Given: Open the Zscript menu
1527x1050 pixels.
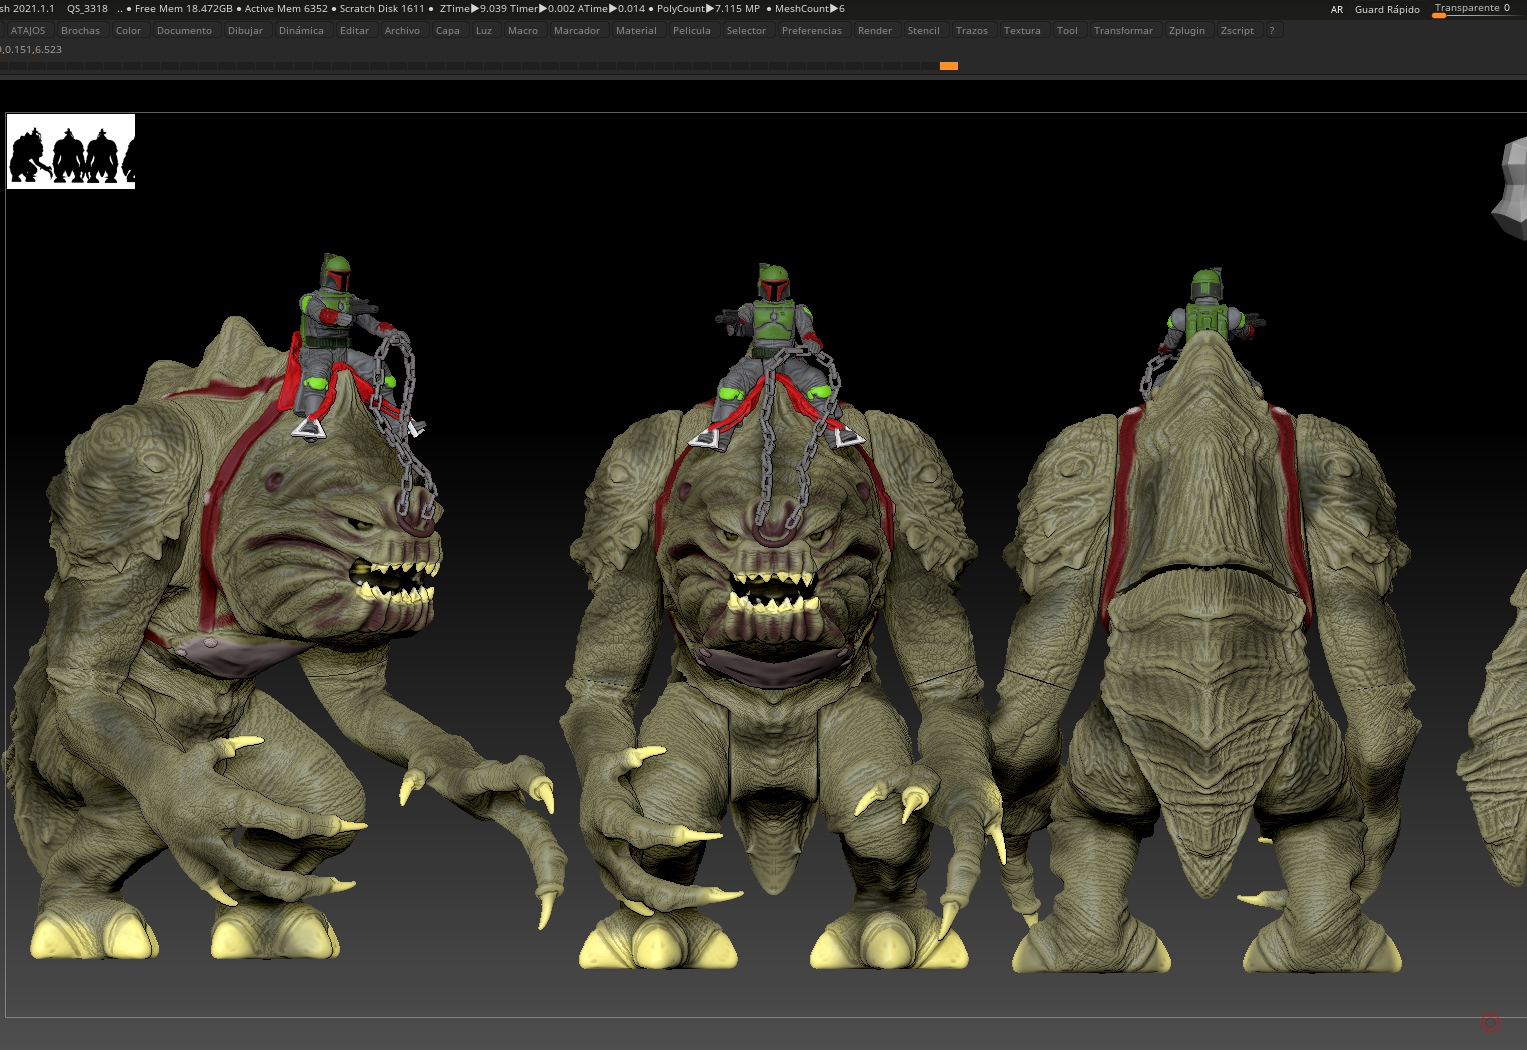Looking at the screenshot, I should (x=1237, y=31).
